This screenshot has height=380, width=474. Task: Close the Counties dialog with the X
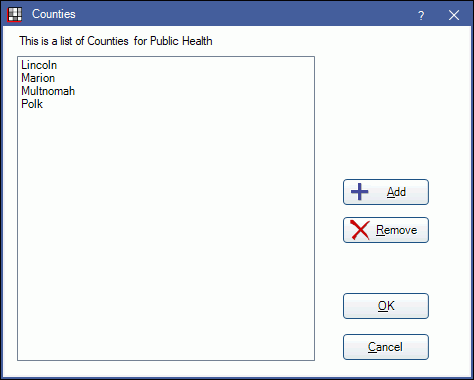click(454, 15)
